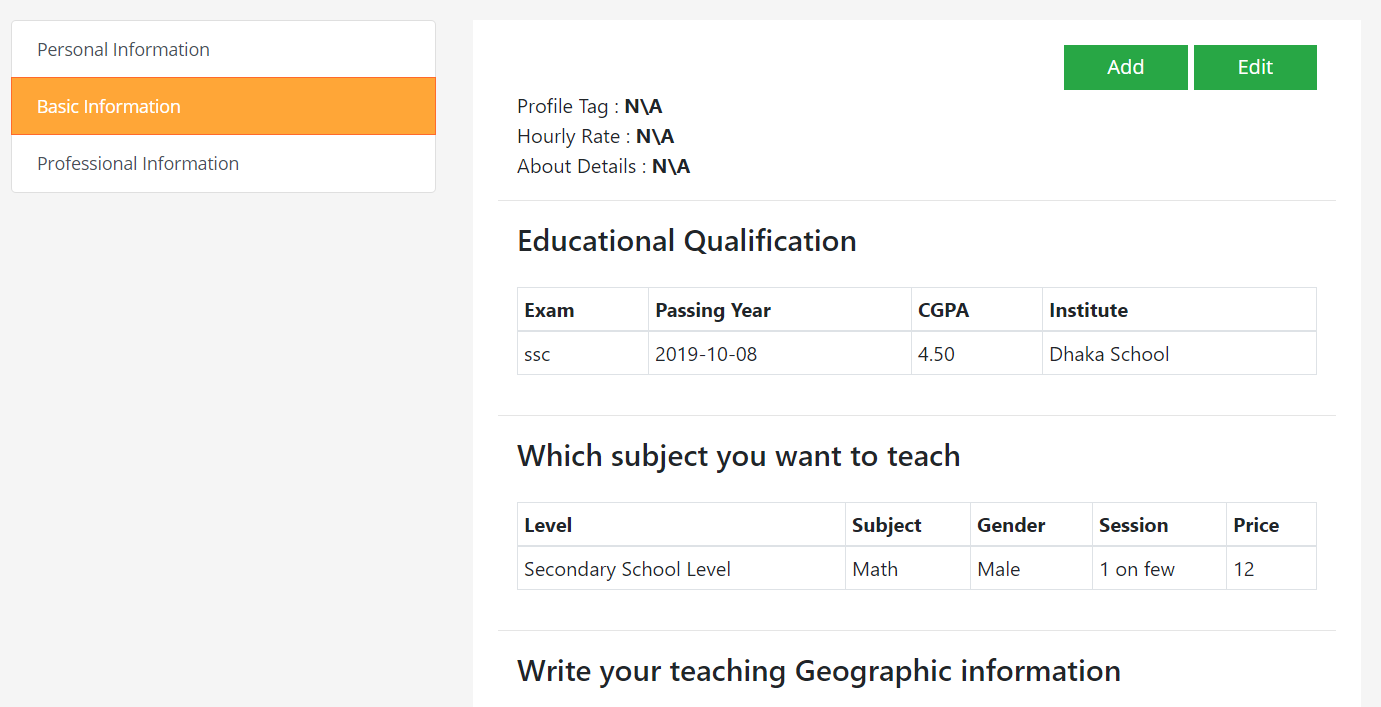This screenshot has height=707, width=1381.
Task: Click the Secondary School Level cell
Action: click(x=681, y=569)
